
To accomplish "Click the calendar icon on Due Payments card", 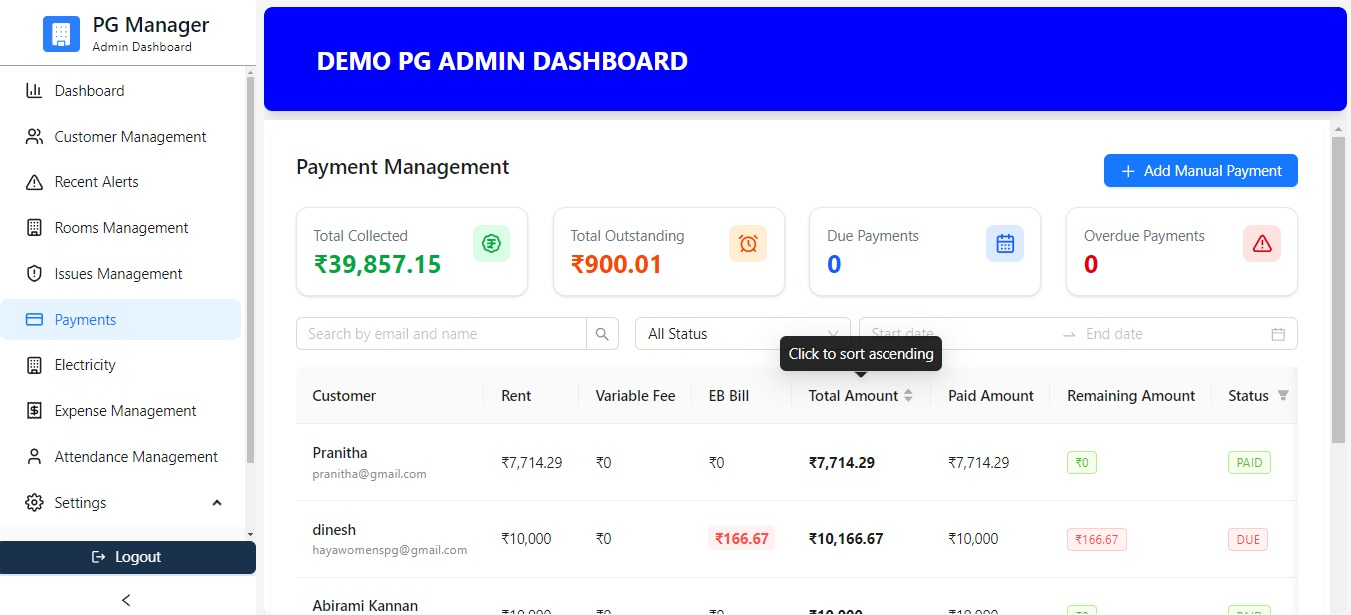I will [1004, 243].
